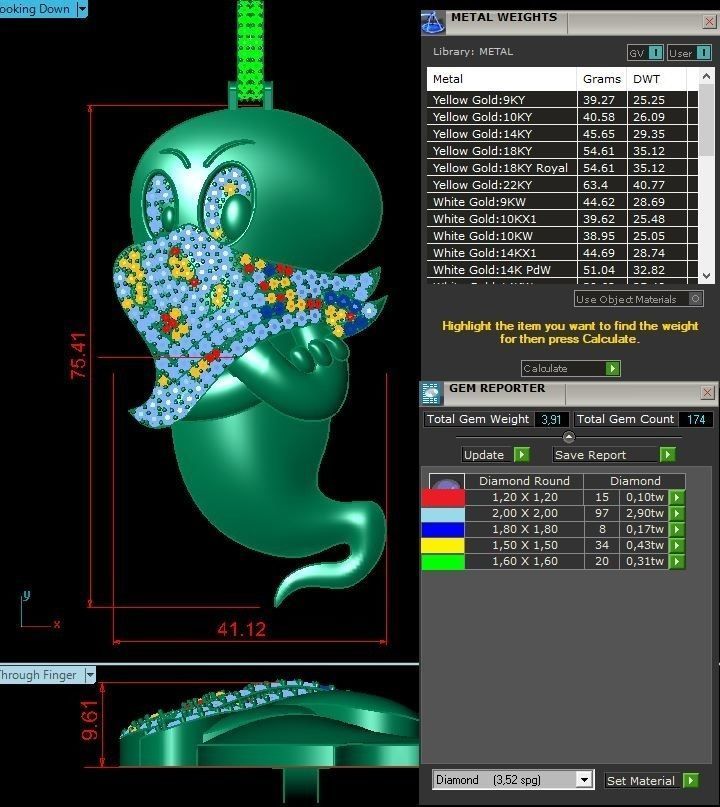Select the dark blue gem color swatch
Image resolution: width=720 pixels, height=807 pixels.
(x=443, y=530)
